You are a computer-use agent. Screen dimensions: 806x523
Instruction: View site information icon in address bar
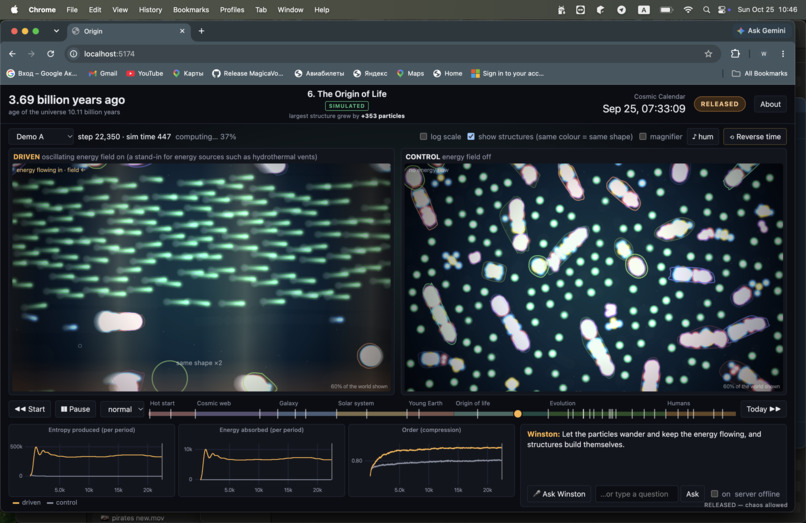(x=74, y=53)
